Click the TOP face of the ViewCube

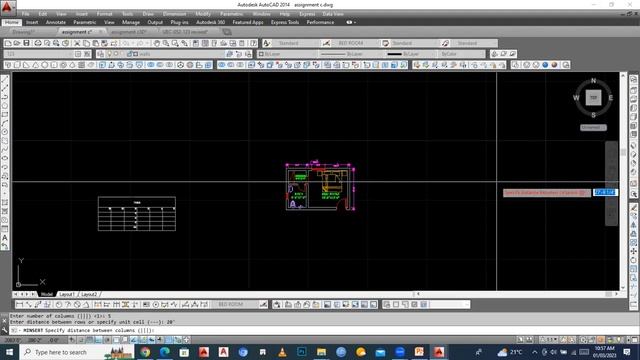[593, 98]
